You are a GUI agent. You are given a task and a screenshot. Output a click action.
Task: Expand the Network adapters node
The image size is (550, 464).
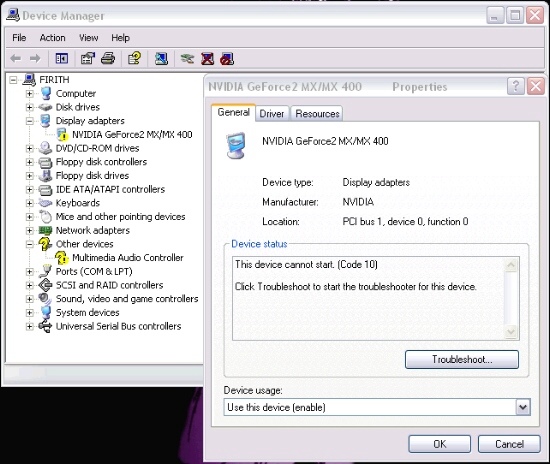click(x=30, y=230)
